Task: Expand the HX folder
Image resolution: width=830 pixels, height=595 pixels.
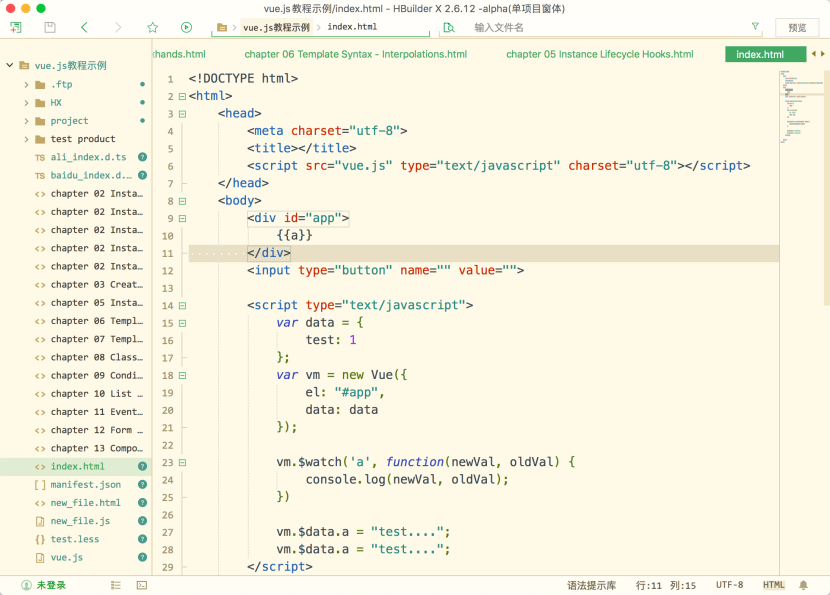Action: 26,103
